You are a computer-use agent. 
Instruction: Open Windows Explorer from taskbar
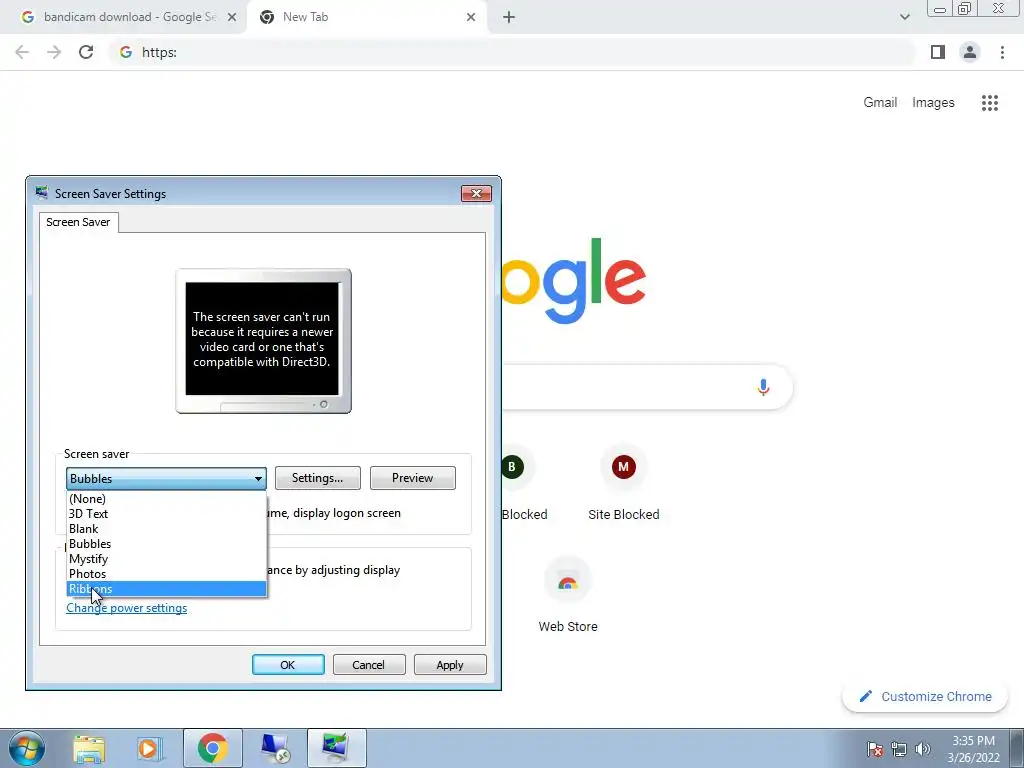[x=89, y=749]
